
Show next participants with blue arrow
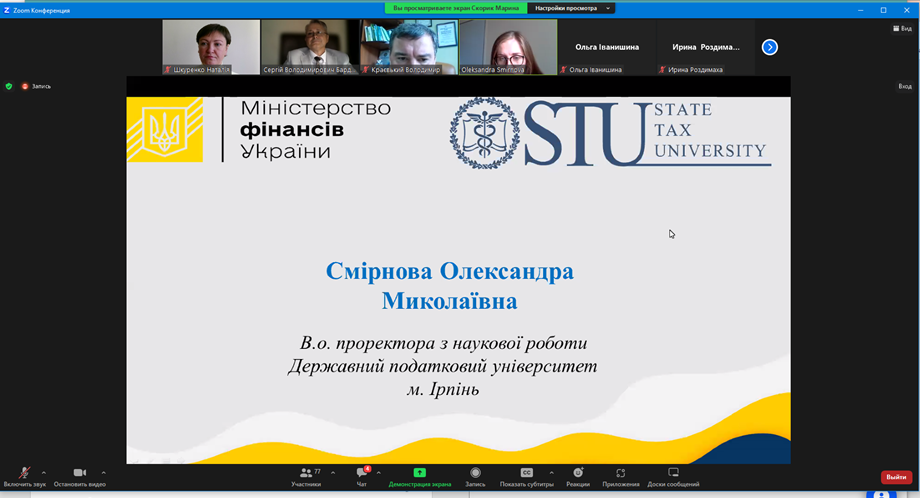point(770,47)
